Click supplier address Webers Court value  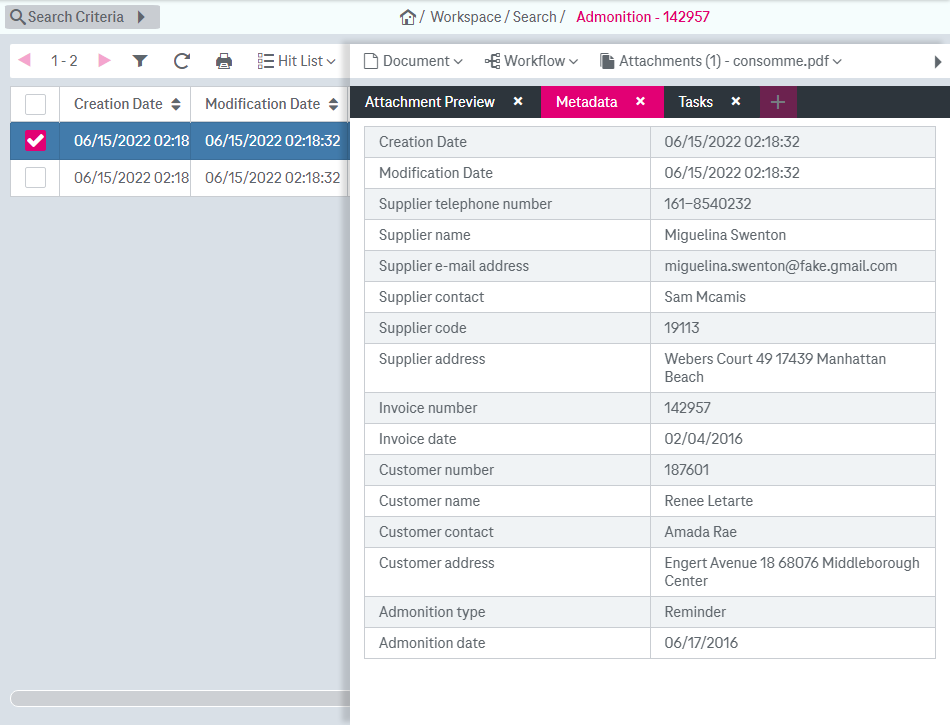pyautogui.click(x=775, y=368)
